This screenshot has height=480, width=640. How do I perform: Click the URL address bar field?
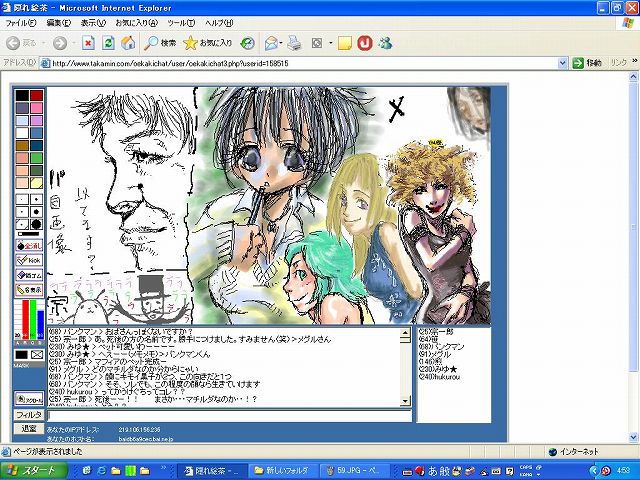(304, 63)
